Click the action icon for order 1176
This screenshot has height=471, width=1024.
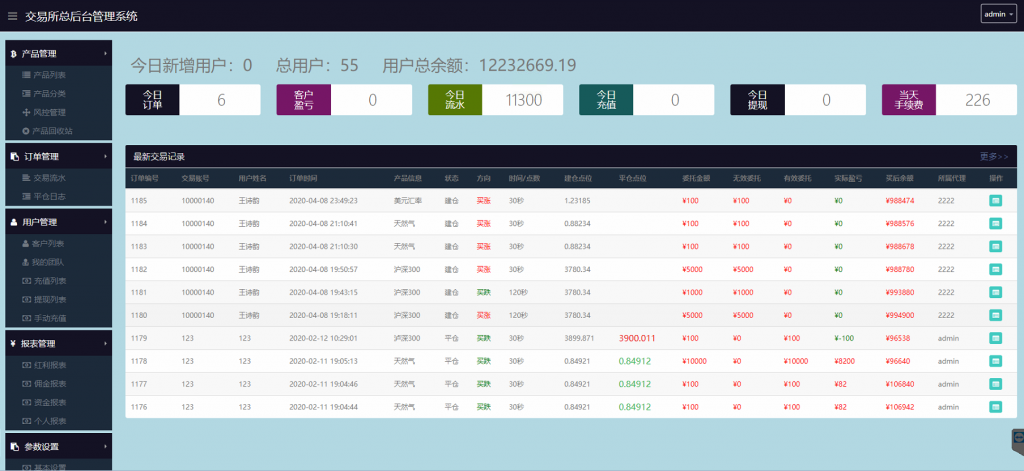coord(995,407)
